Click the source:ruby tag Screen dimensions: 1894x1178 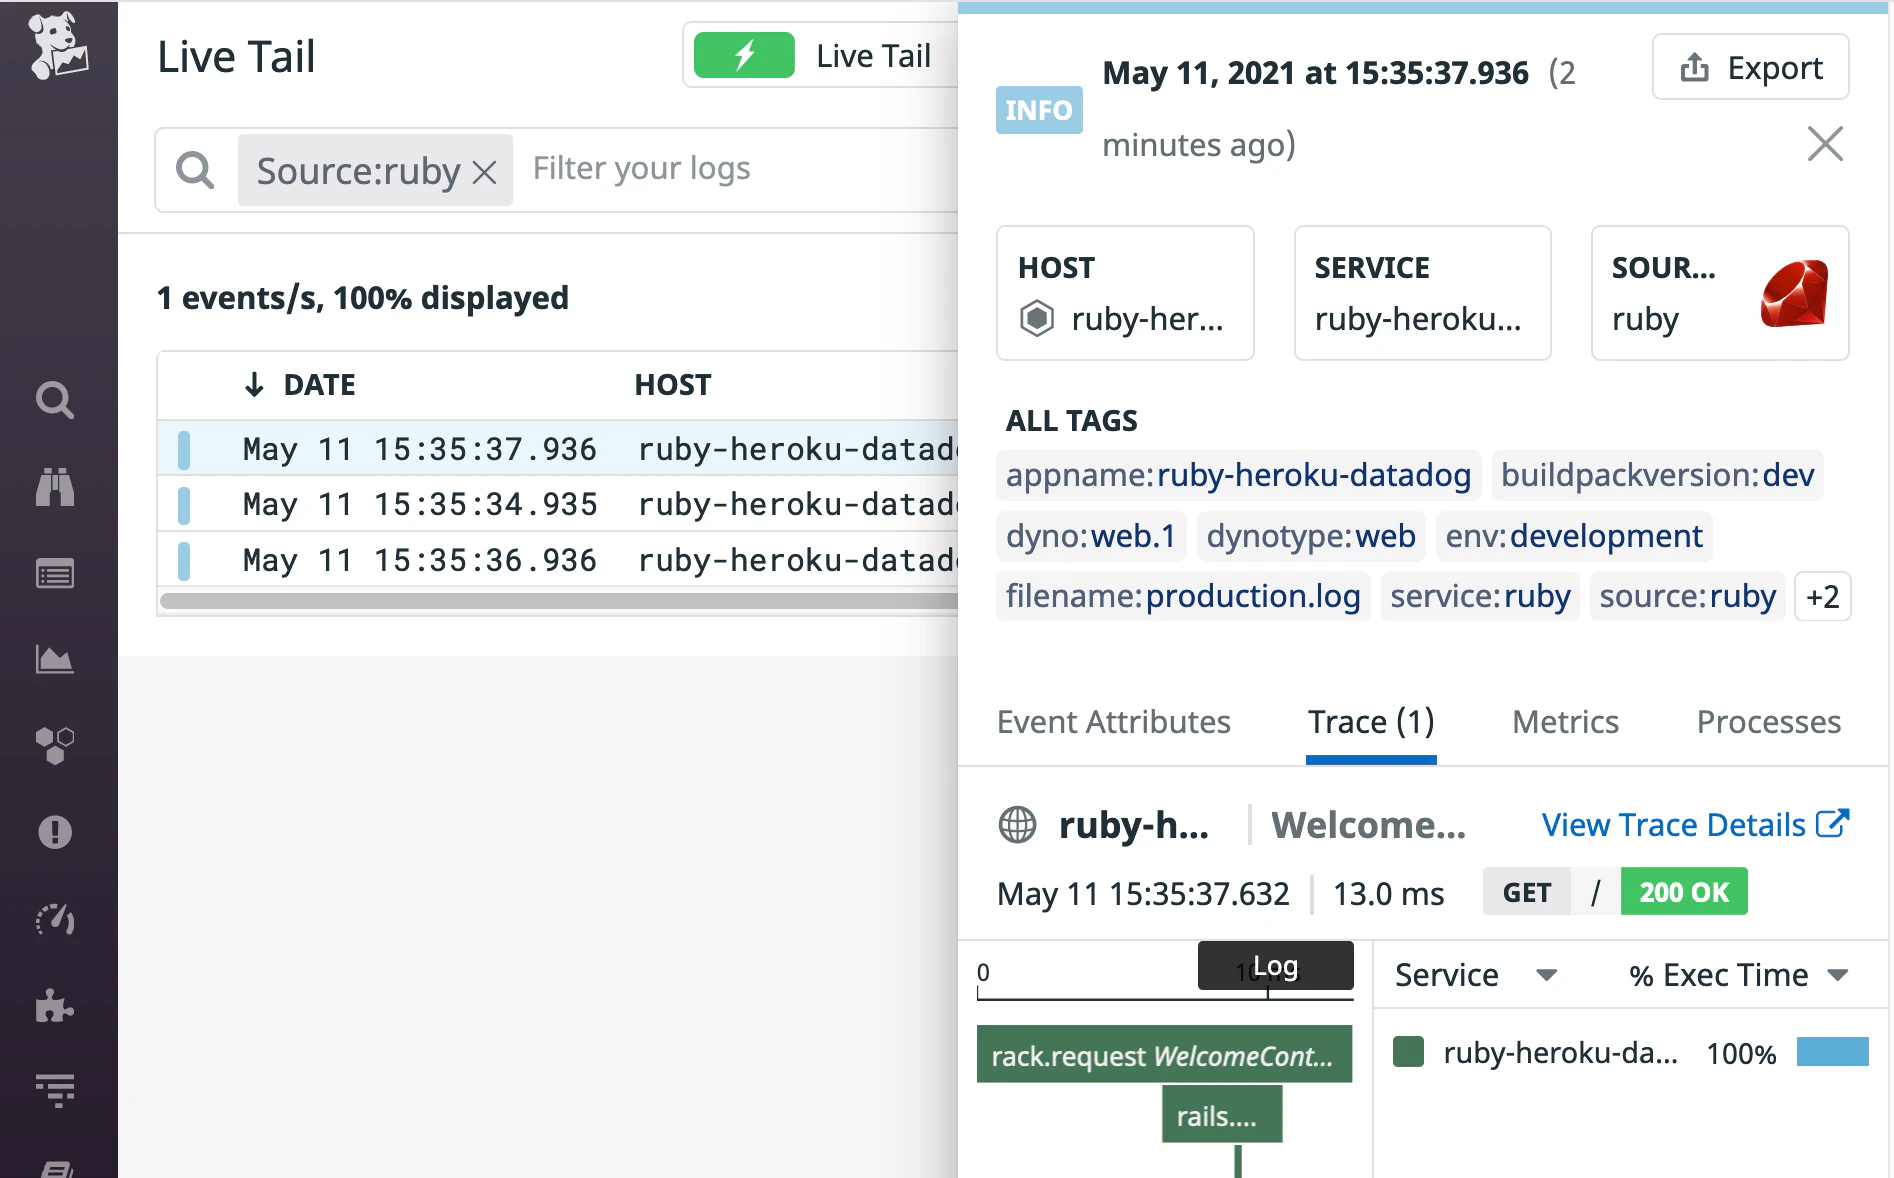1687,597
